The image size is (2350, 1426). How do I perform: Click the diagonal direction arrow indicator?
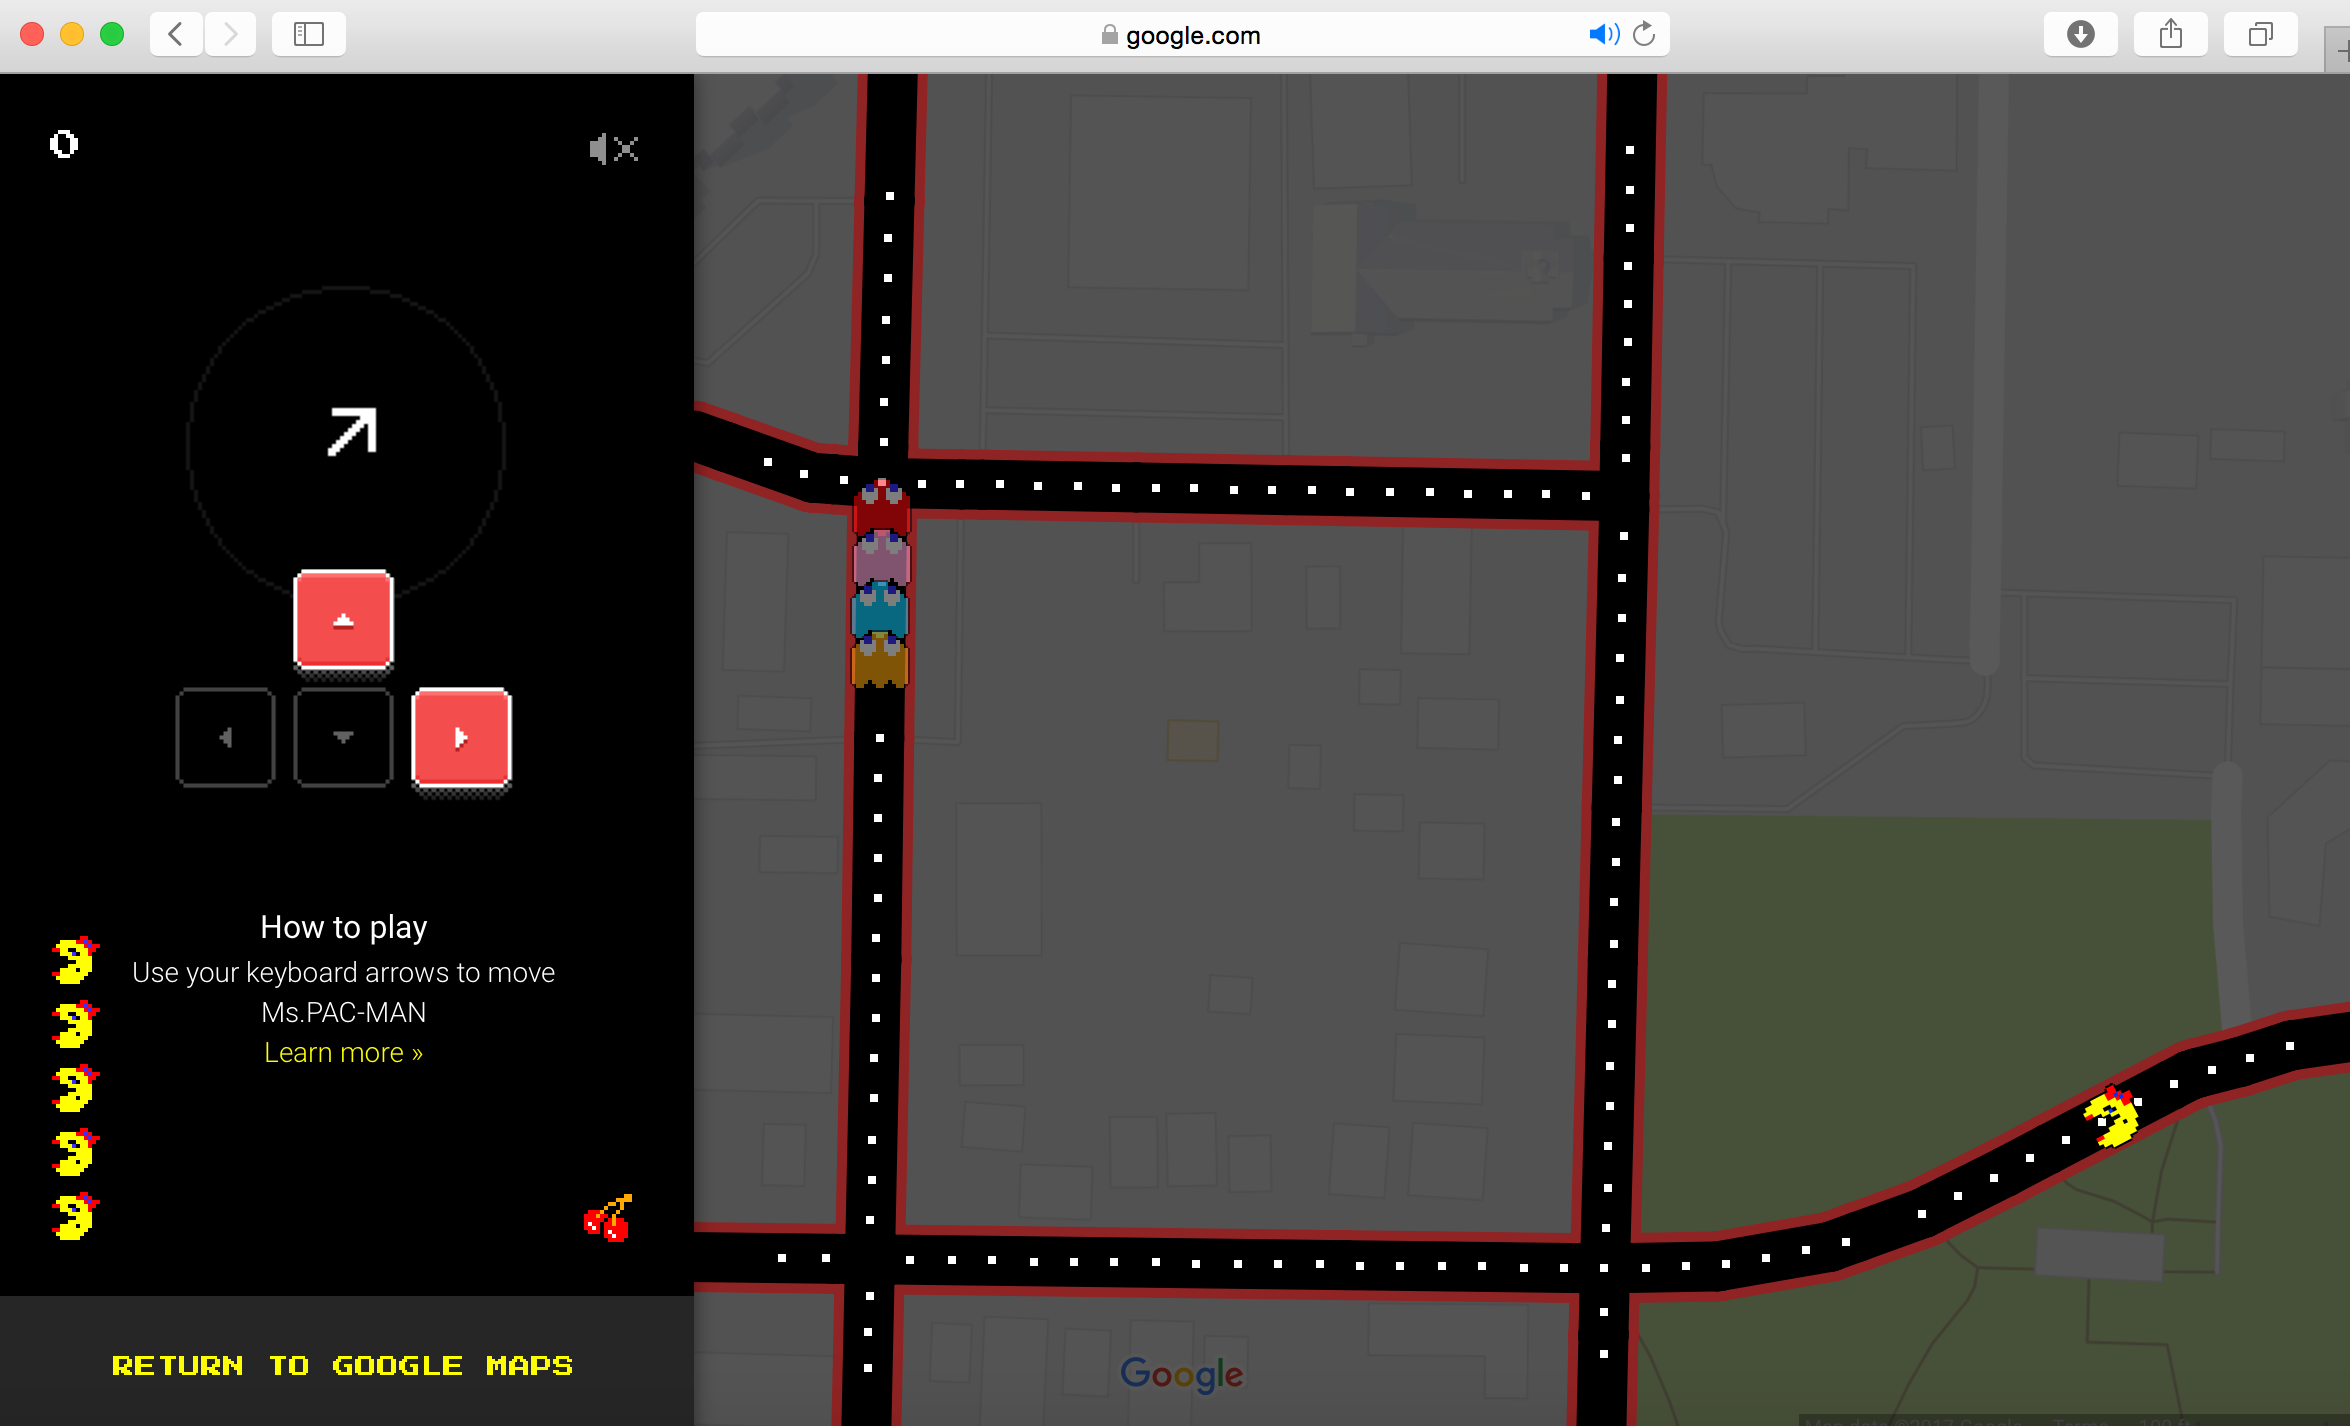(x=352, y=431)
